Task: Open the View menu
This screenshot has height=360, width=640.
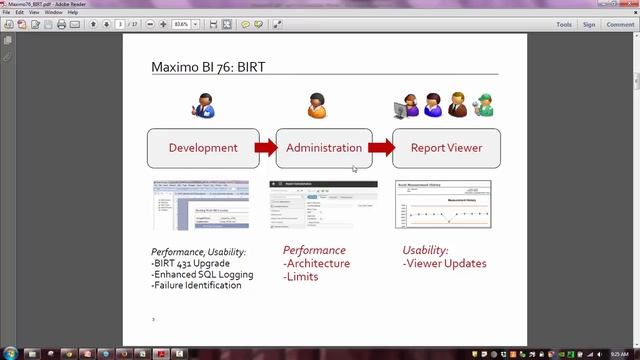Action: (x=34, y=13)
